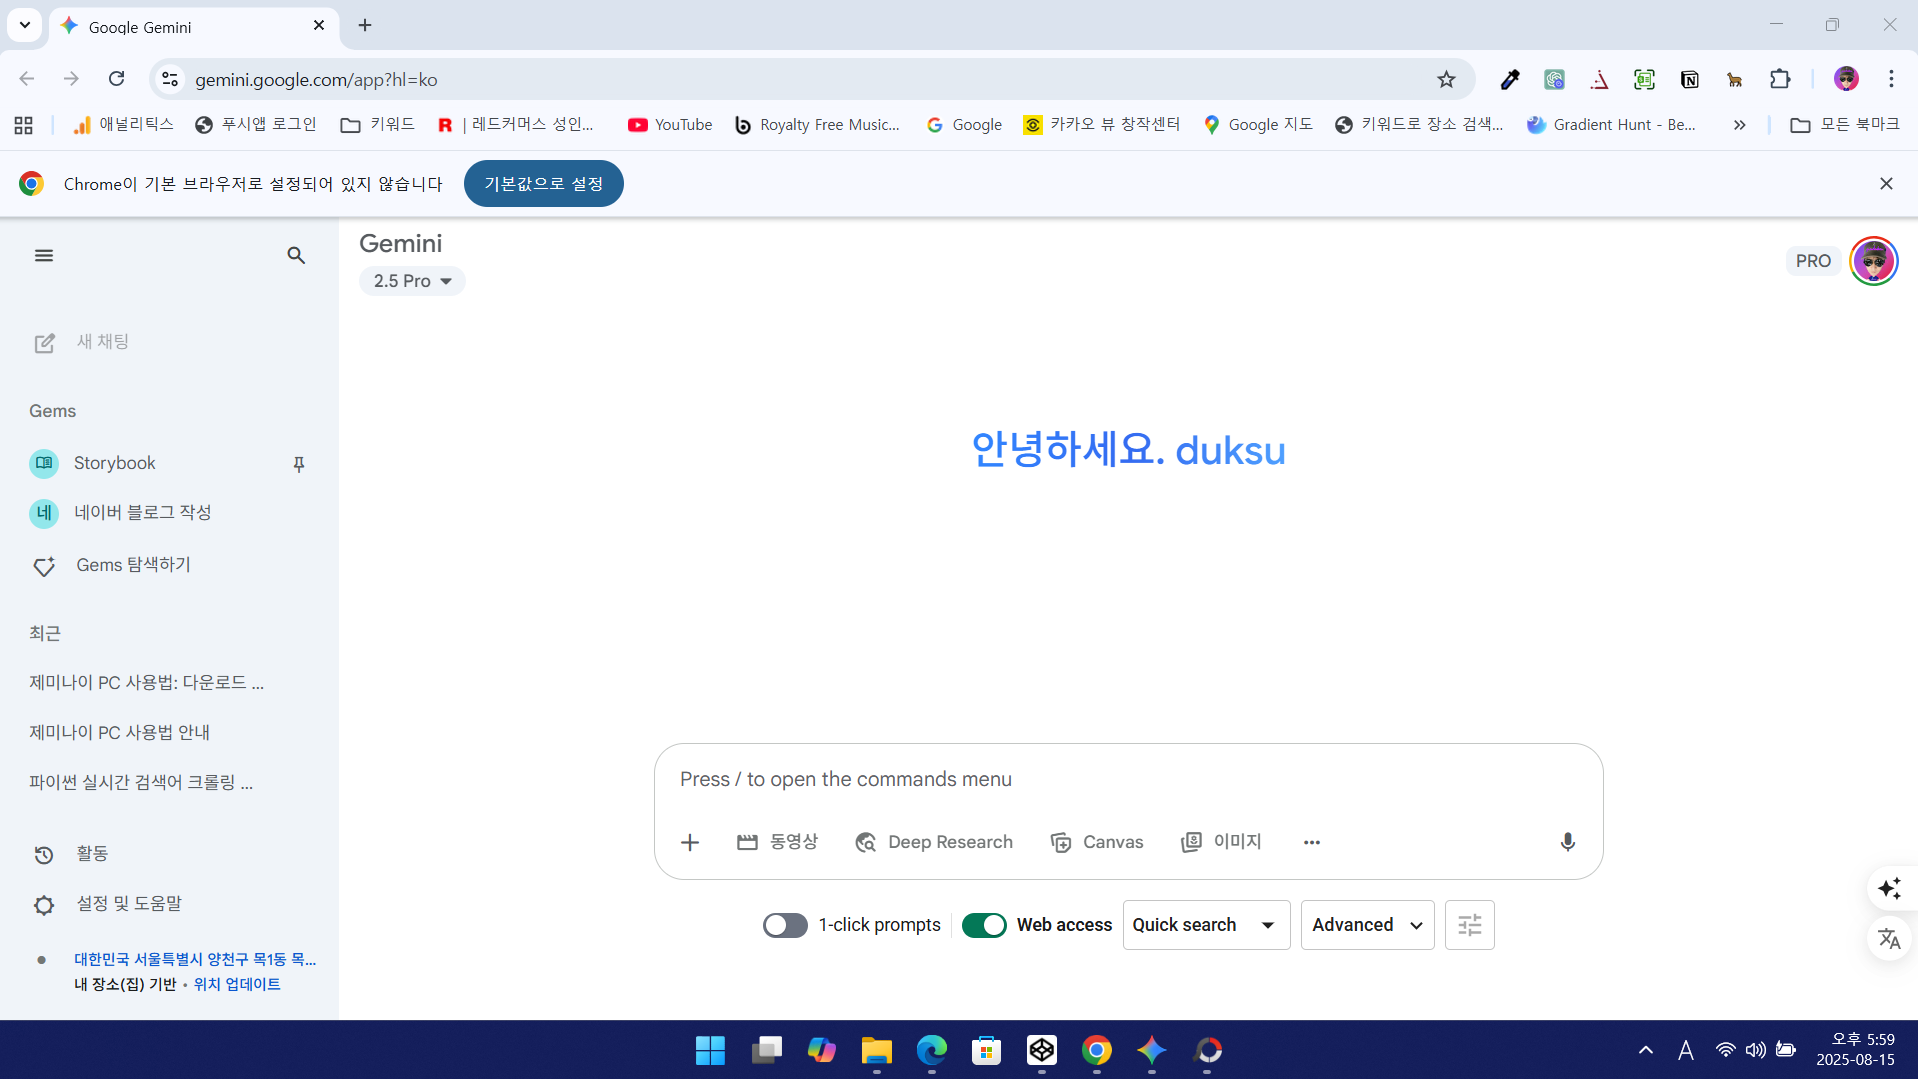This screenshot has height=1079, width=1918.
Task: Open the 애널리틱스 bookmark
Action: [124, 125]
